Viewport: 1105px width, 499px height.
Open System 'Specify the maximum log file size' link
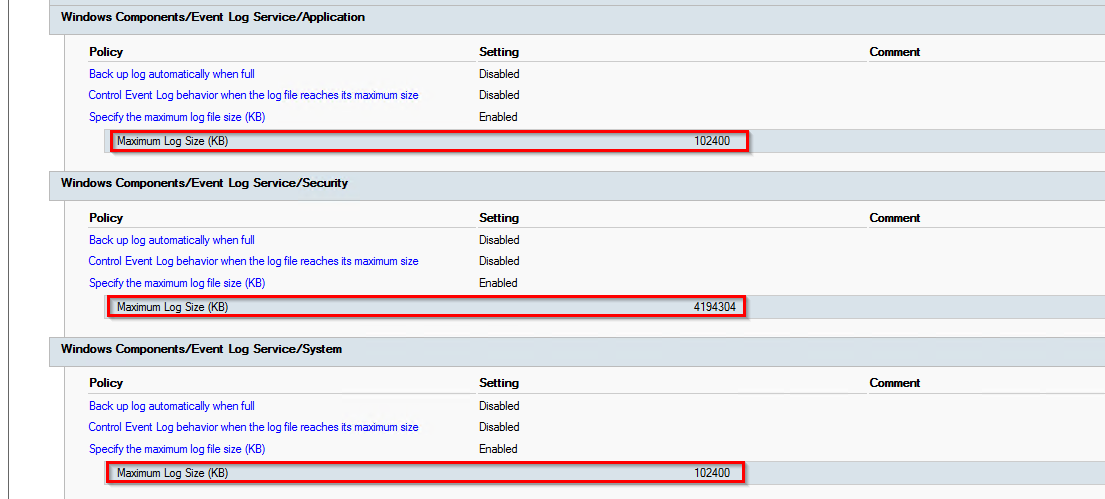coord(177,449)
